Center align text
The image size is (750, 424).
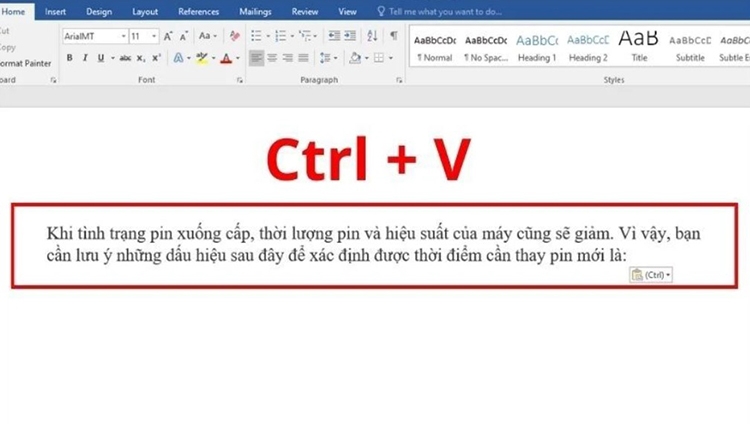272,58
